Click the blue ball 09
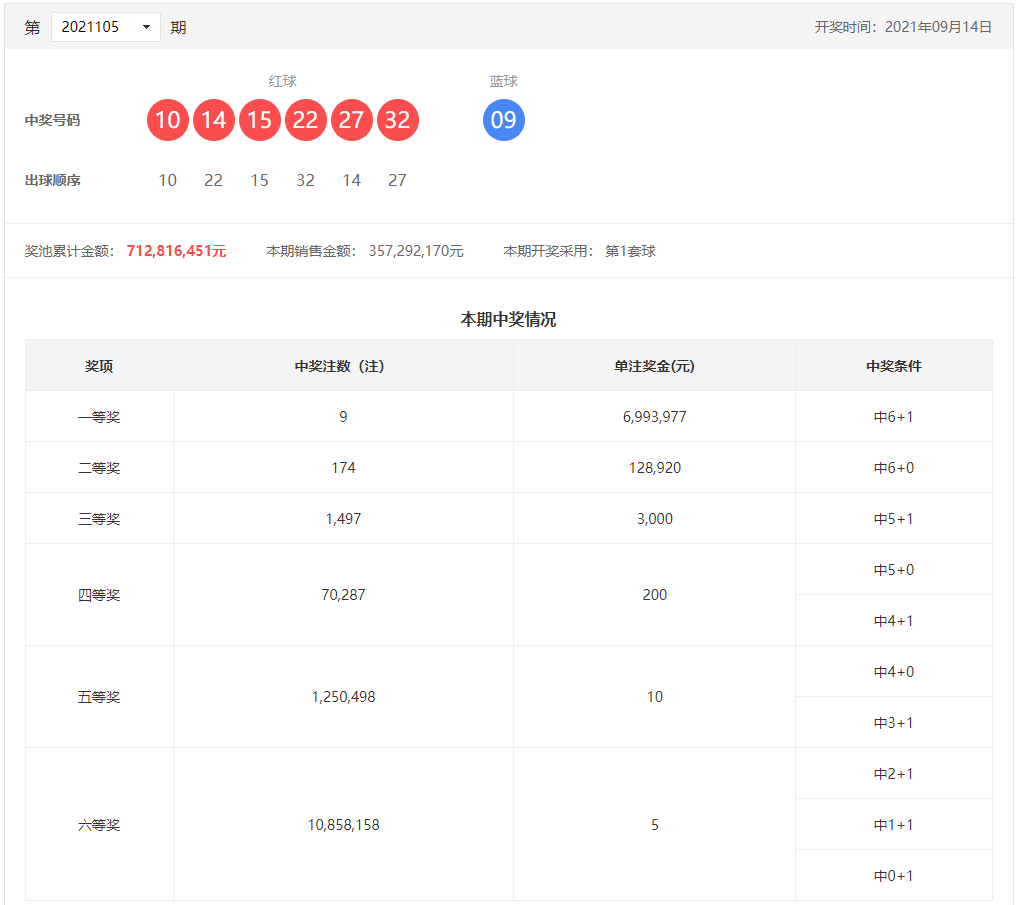This screenshot has height=905, width=1019. tap(504, 120)
